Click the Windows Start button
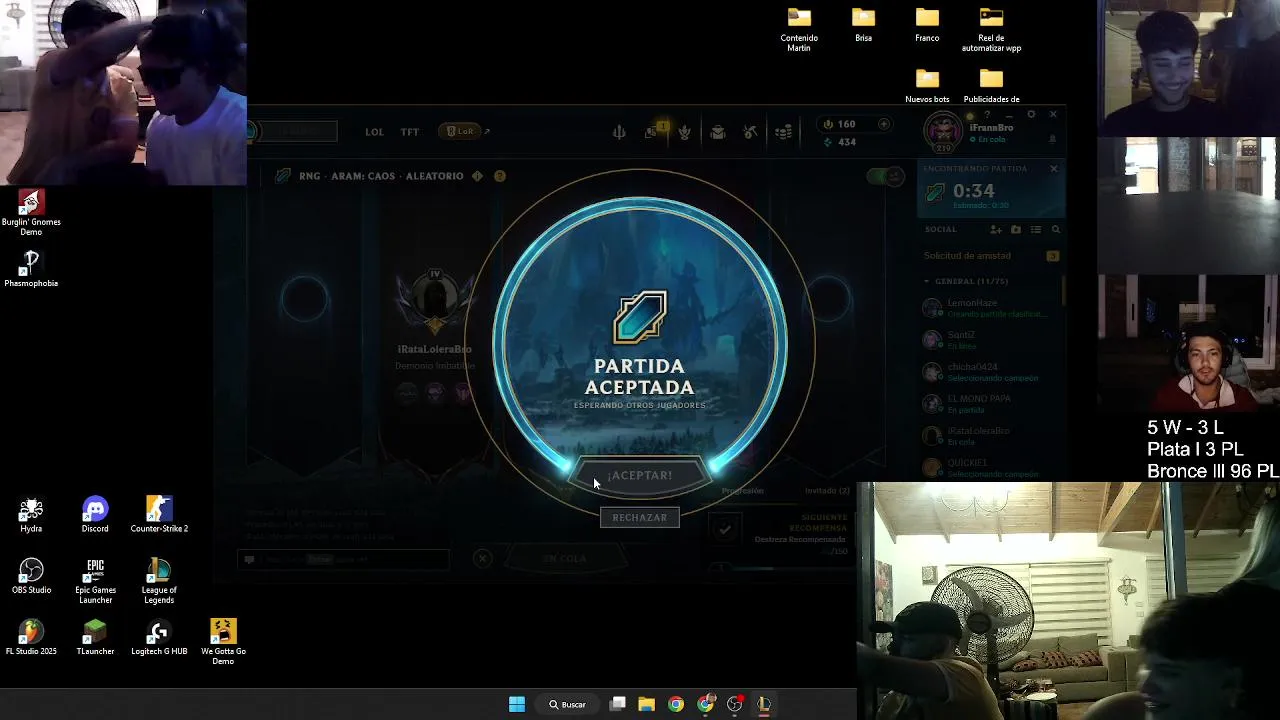Viewport: 1280px width, 720px height. click(517, 704)
